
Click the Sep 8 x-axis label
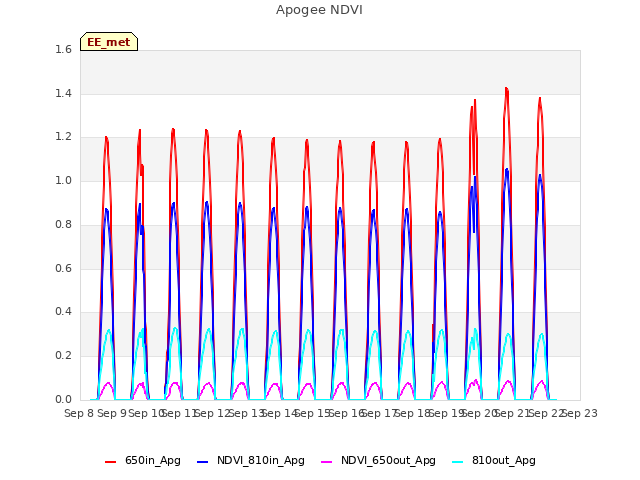79,413
